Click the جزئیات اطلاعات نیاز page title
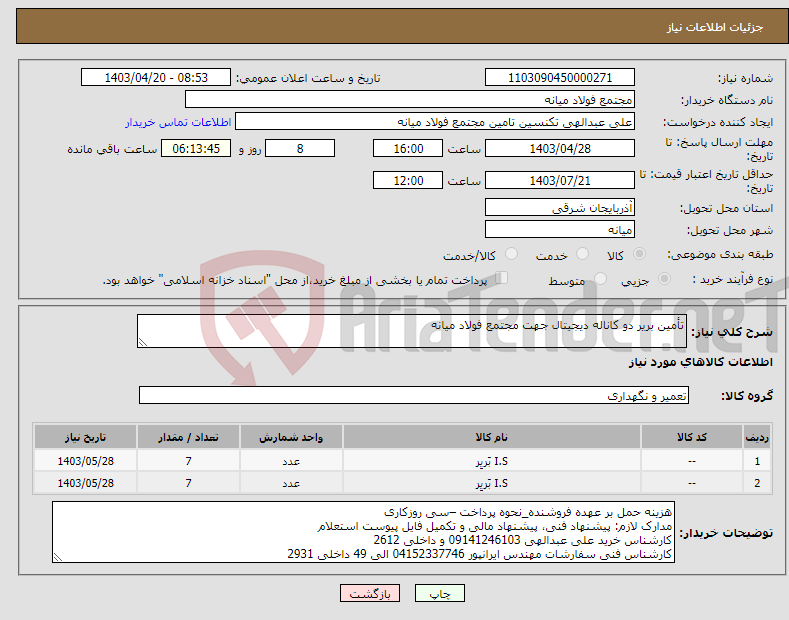The image size is (789, 620). click(715, 27)
